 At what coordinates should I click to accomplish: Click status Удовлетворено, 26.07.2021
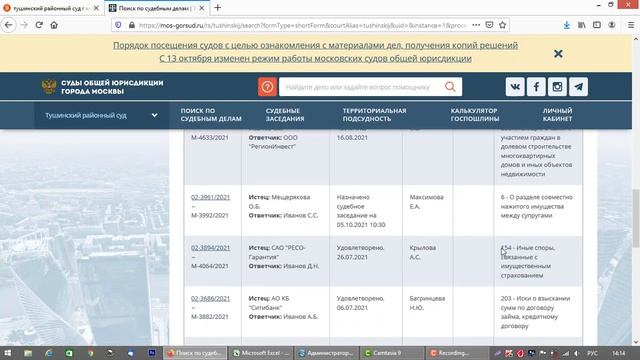360,252
